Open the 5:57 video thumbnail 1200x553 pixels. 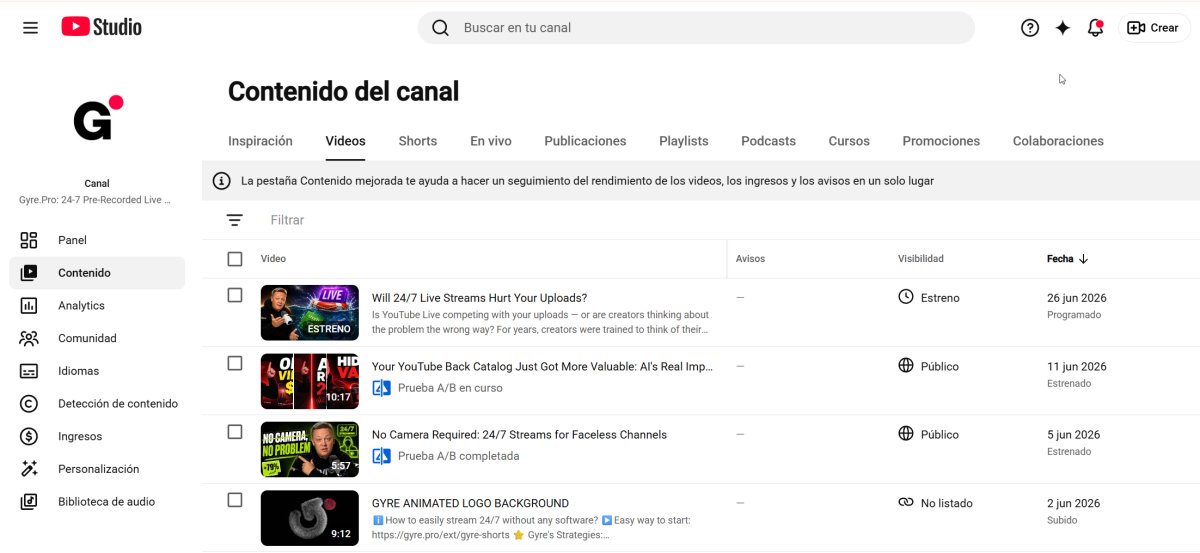click(310, 450)
